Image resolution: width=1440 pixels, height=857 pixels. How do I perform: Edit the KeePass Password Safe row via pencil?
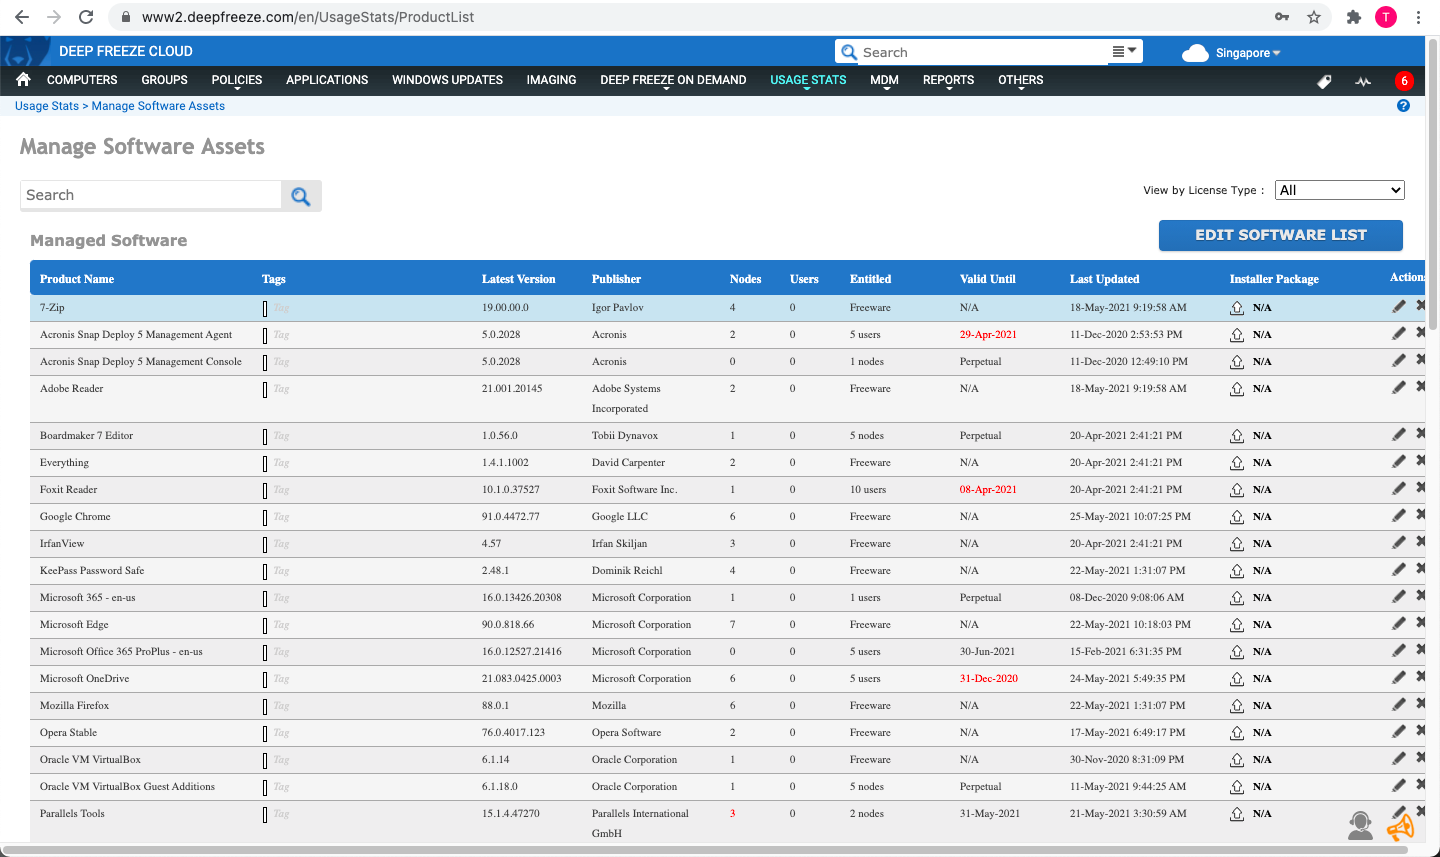click(1399, 570)
